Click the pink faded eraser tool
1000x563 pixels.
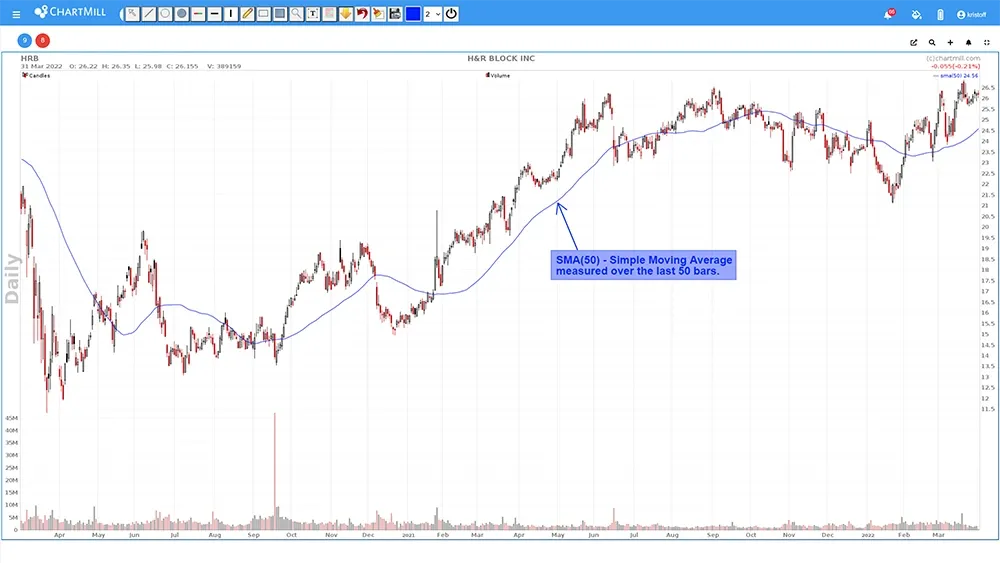pyautogui.click(x=330, y=13)
